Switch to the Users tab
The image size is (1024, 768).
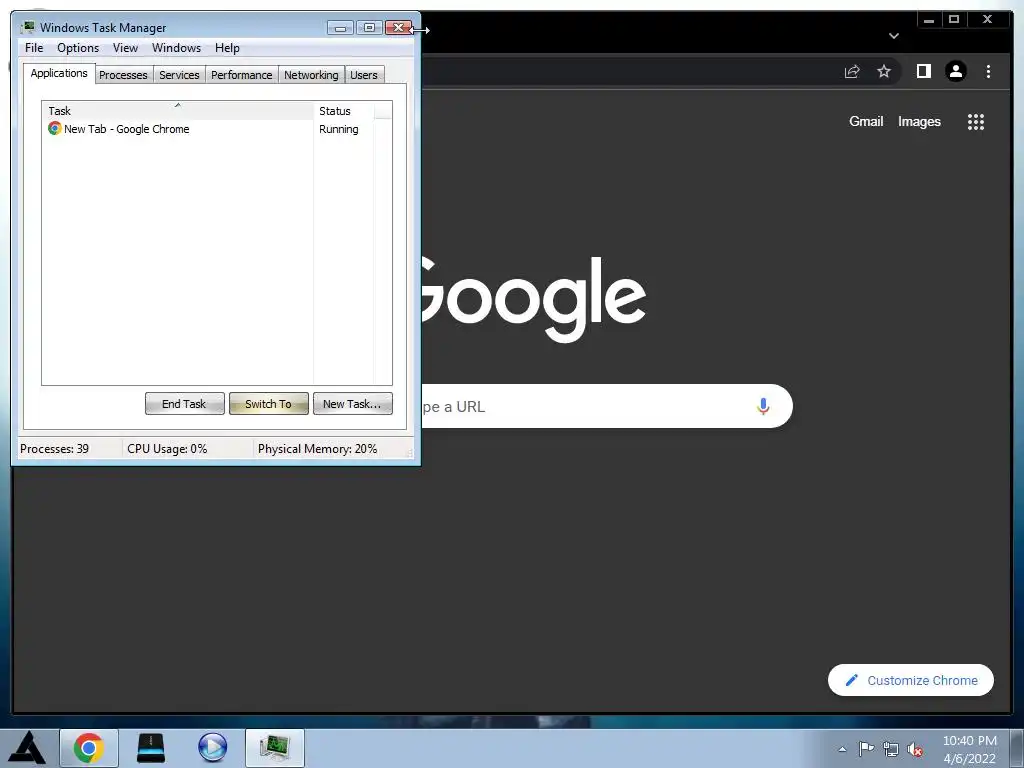[364, 75]
